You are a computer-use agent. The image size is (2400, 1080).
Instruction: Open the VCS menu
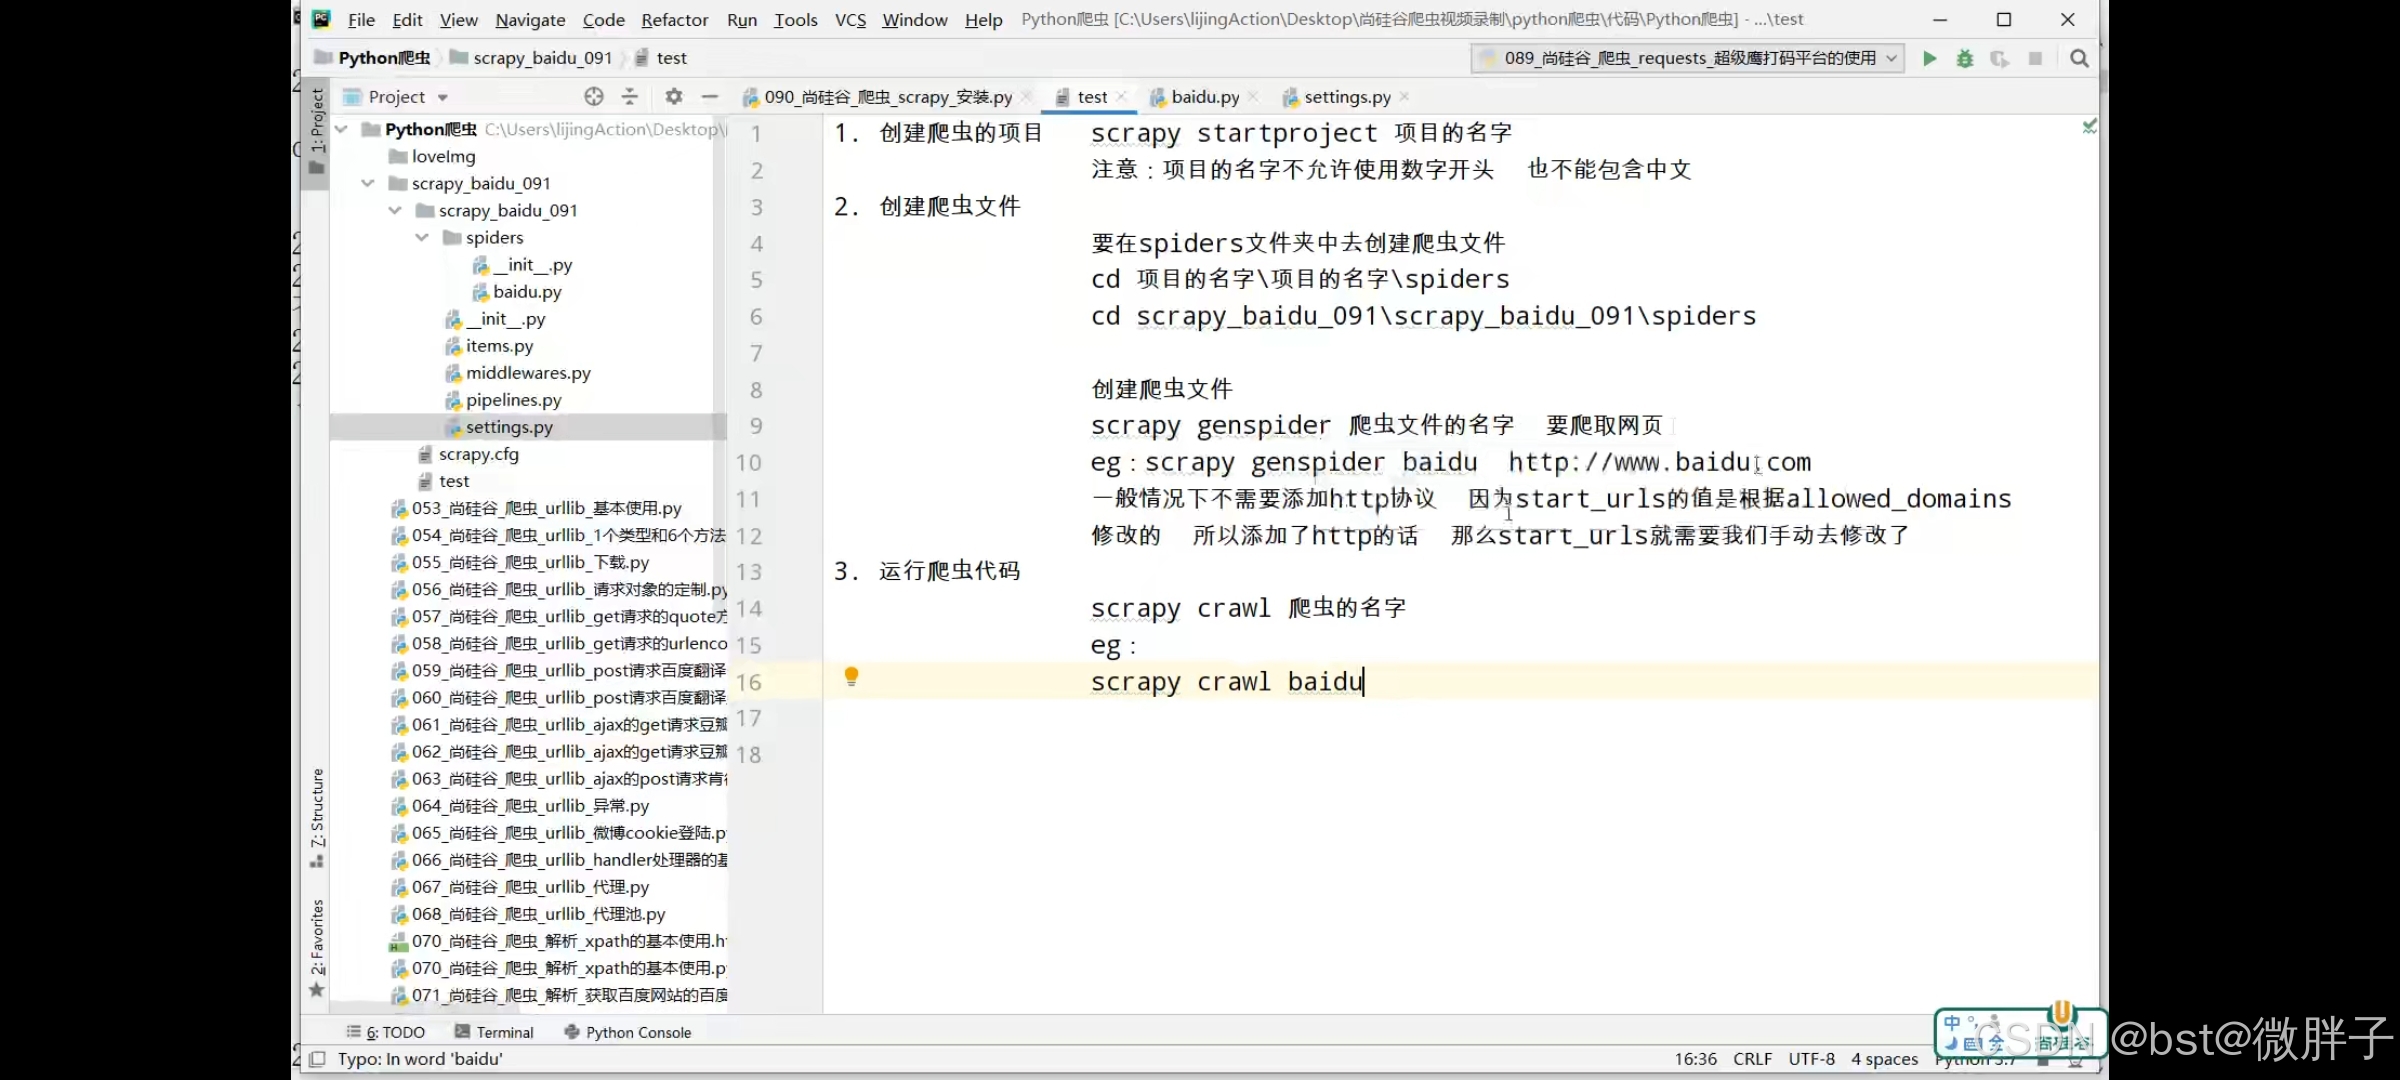pyautogui.click(x=850, y=19)
